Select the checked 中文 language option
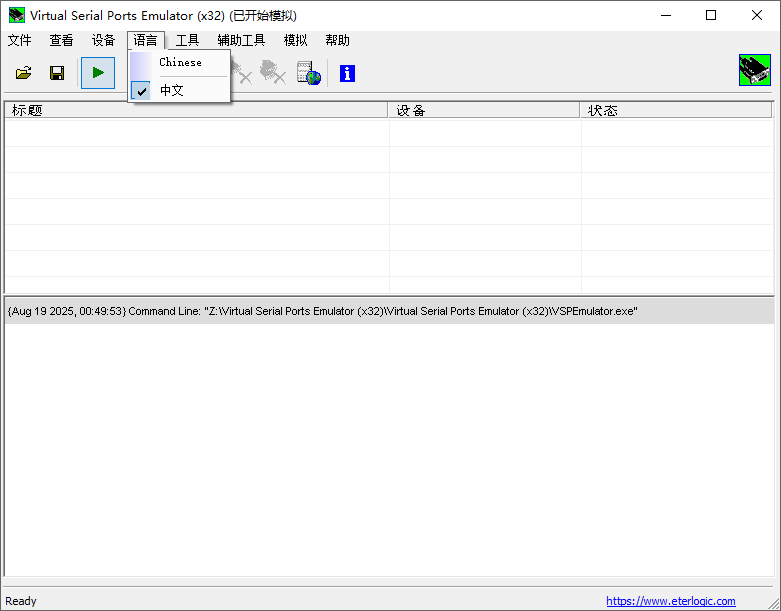This screenshot has width=781, height=611. (x=172, y=90)
